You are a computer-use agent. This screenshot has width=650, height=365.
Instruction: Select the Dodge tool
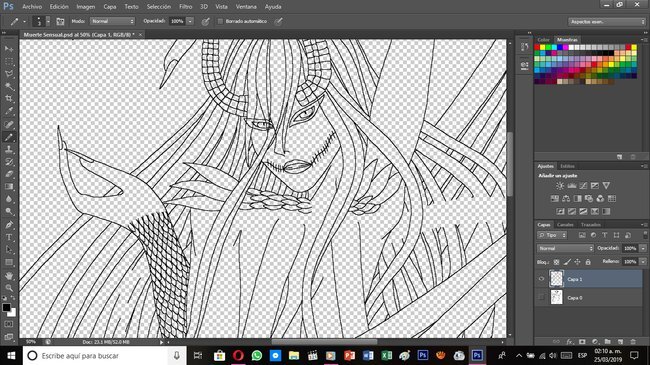tap(9, 212)
